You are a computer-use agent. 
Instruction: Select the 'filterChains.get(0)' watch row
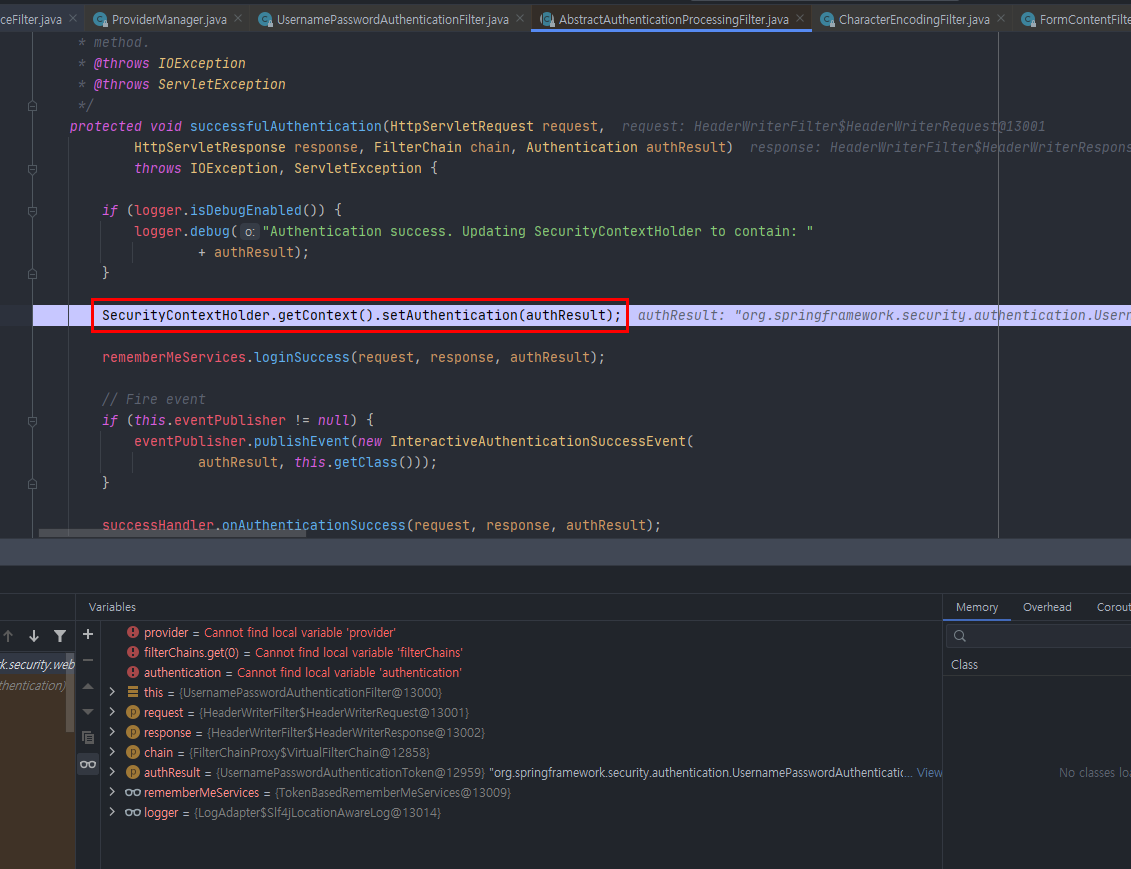[521, 653]
